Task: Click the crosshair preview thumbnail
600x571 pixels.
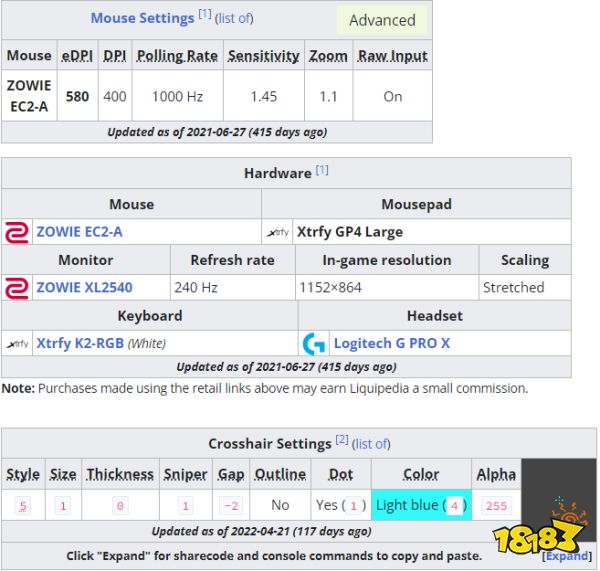Action: pyautogui.click(x=559, y=500)
